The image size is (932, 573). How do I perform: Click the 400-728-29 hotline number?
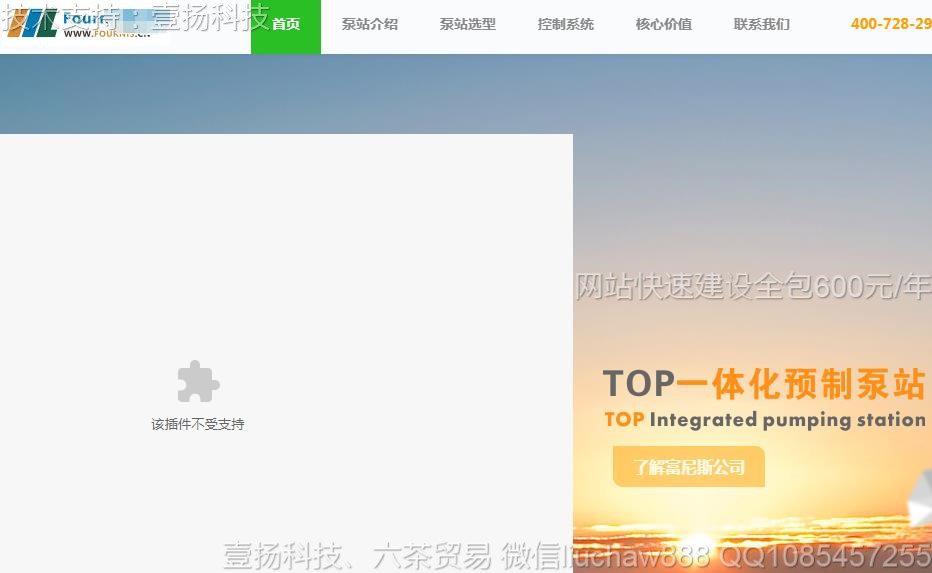(890, 24)
